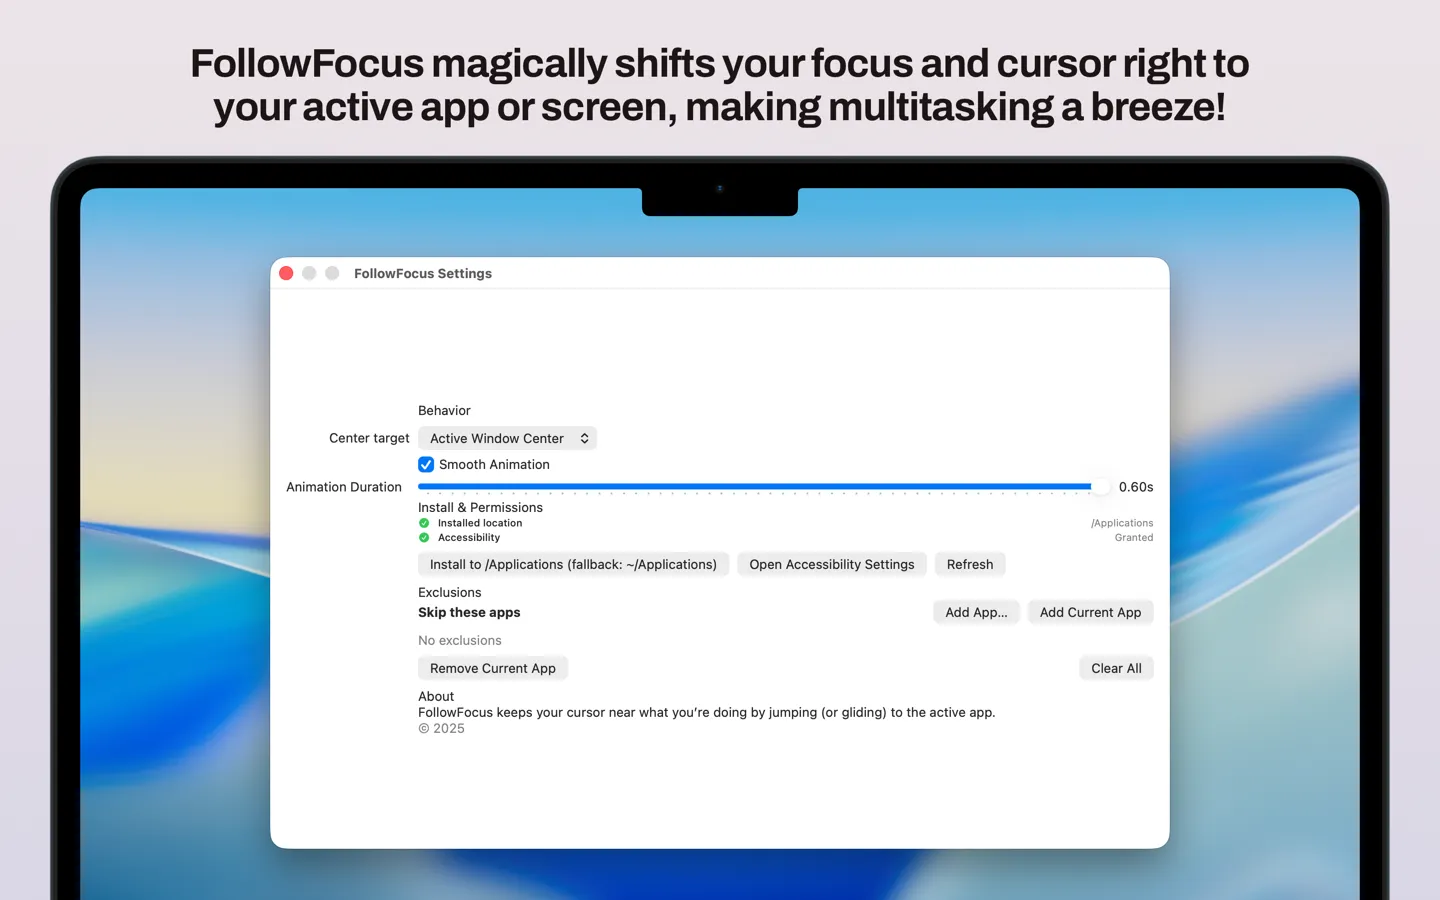The width and height of the screenshot is (1440, 900).
Task: Click the Animation Duration slider handle
Action: click(1101, 486)
